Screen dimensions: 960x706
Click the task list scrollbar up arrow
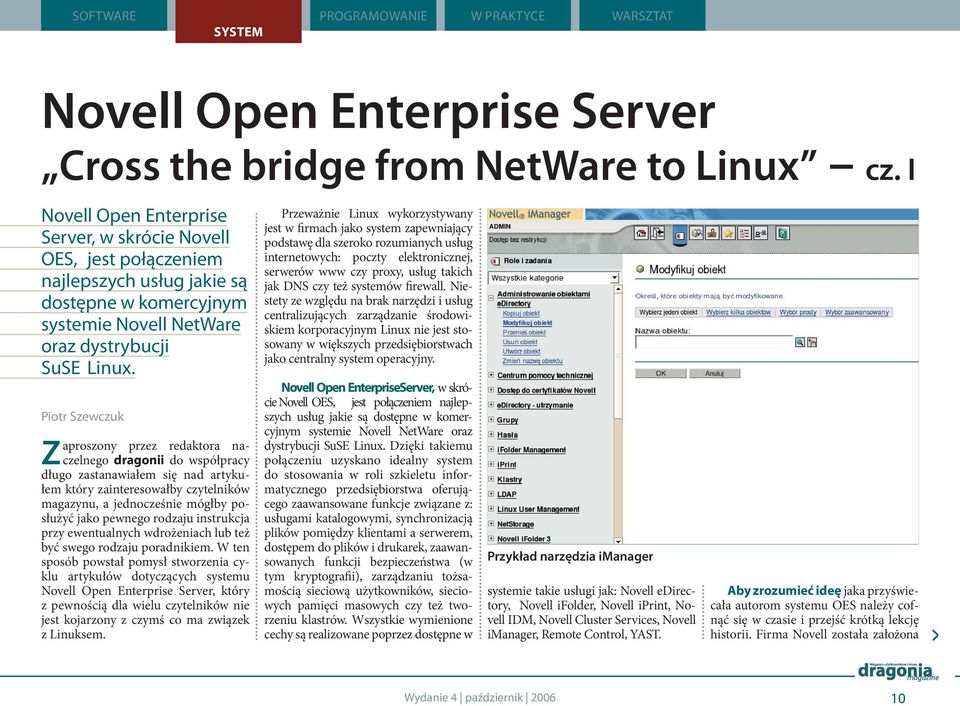pyautogui.click(x=618, y=289)
